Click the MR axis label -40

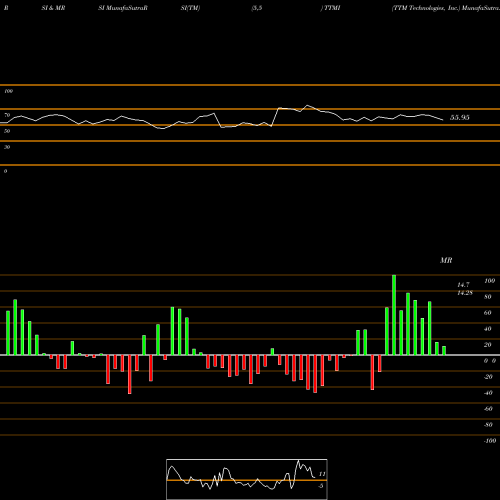(x=488, y=393)
